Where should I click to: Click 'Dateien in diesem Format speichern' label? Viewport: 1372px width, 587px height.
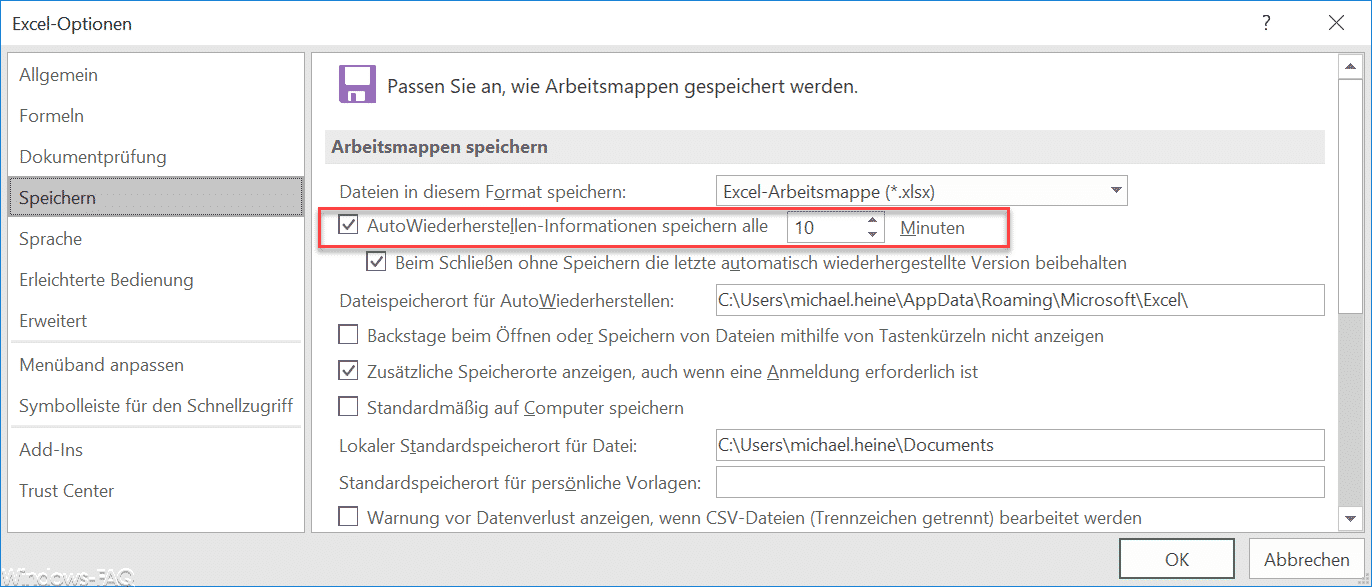(x=482, y=191)
